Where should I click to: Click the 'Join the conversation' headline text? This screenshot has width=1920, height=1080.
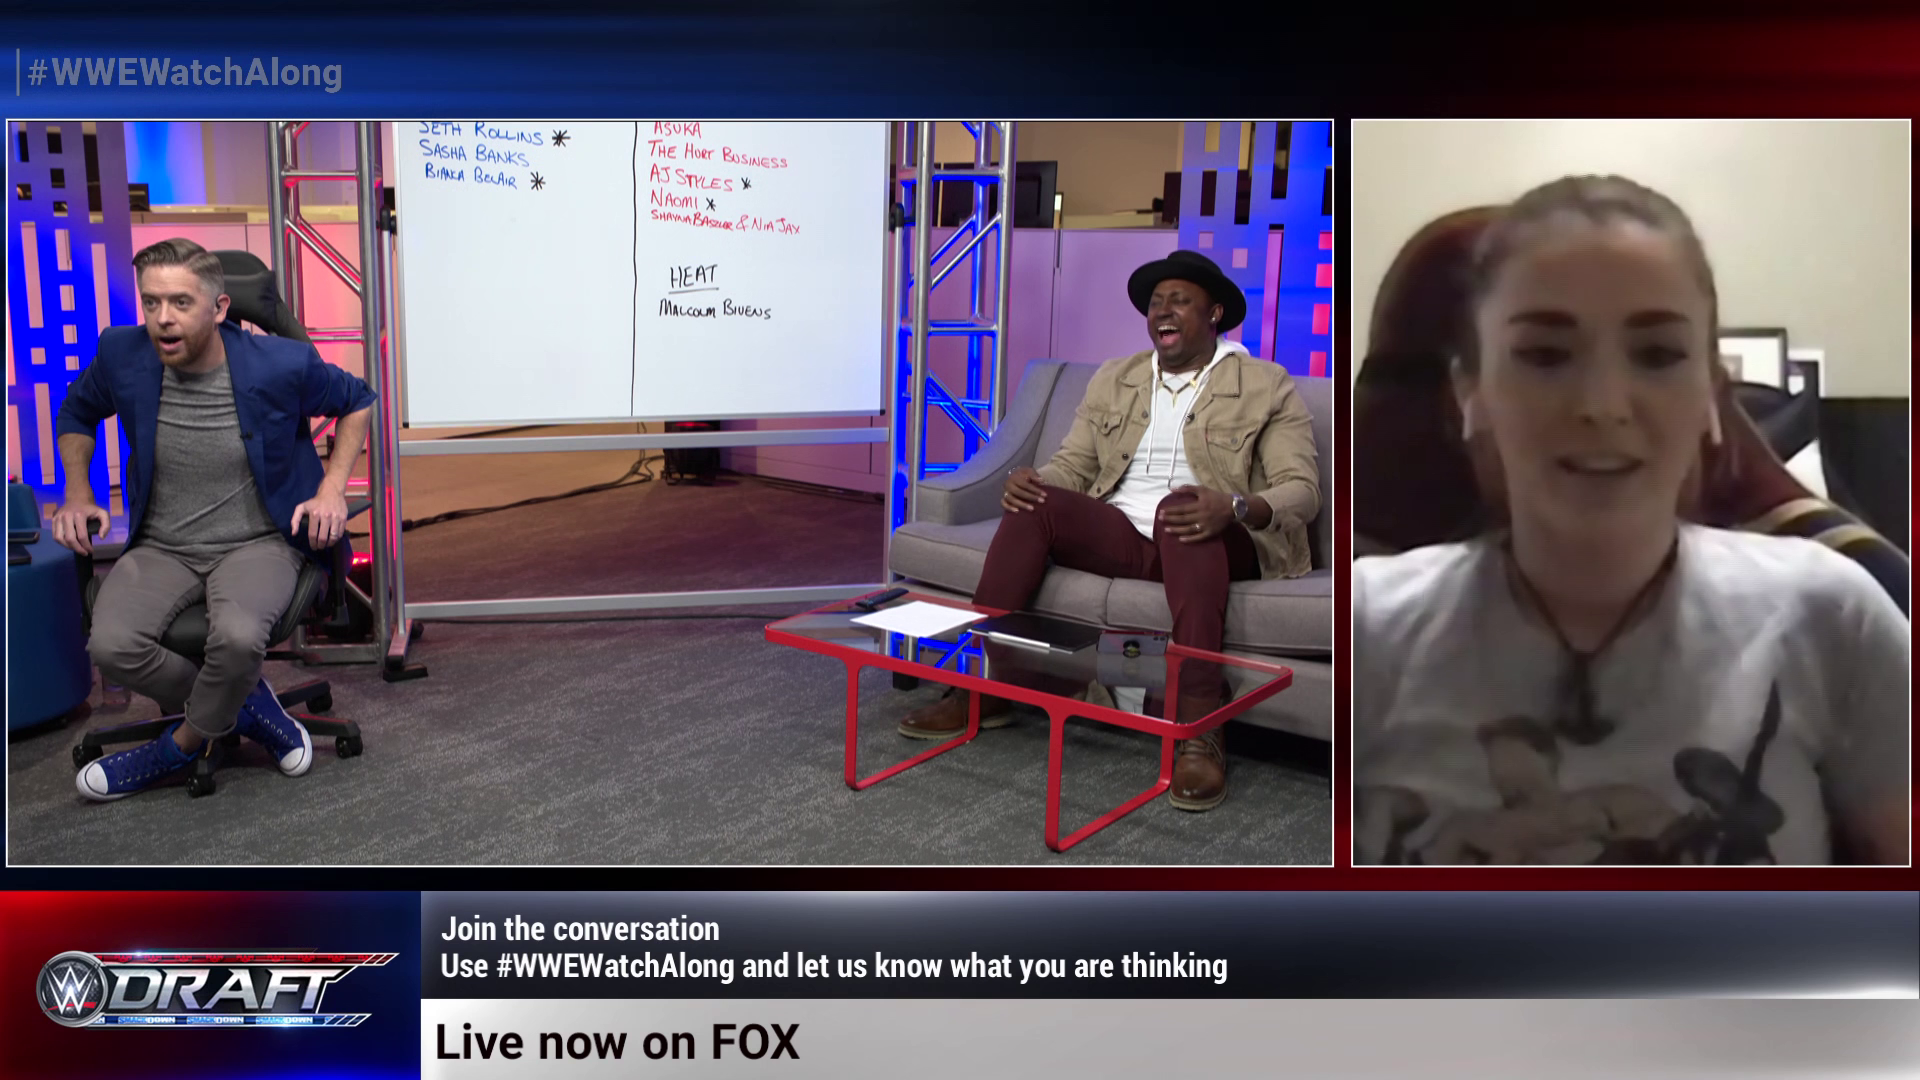580,928
